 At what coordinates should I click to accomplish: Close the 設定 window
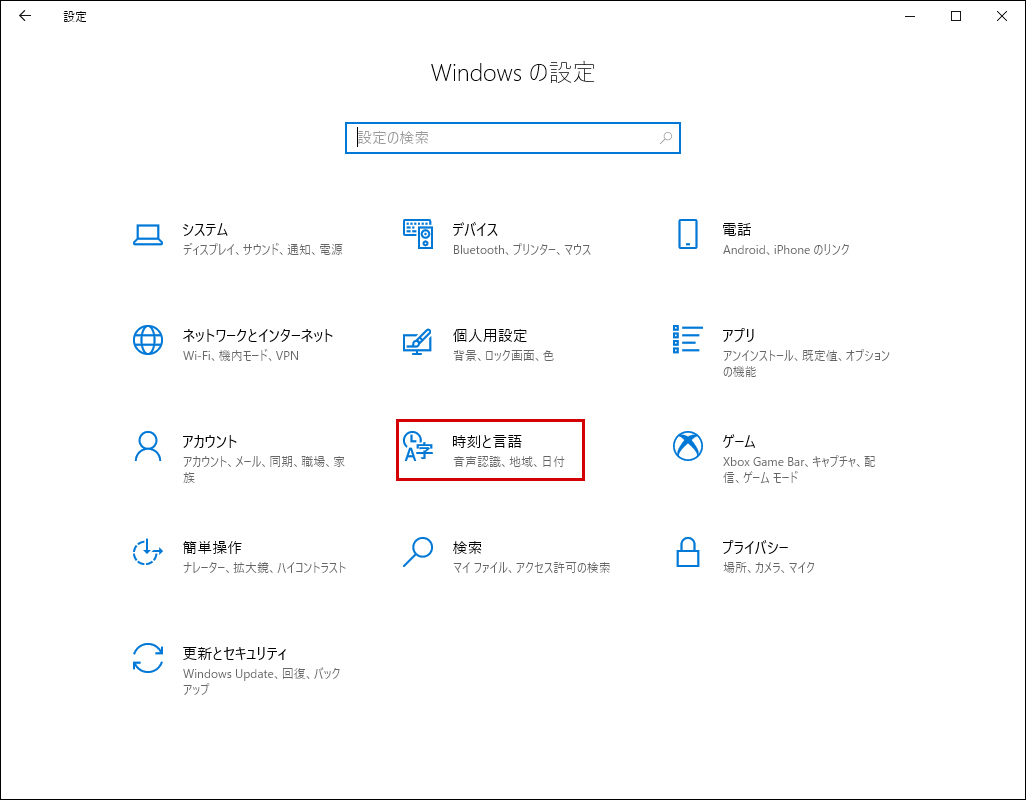click(1002, 16)
